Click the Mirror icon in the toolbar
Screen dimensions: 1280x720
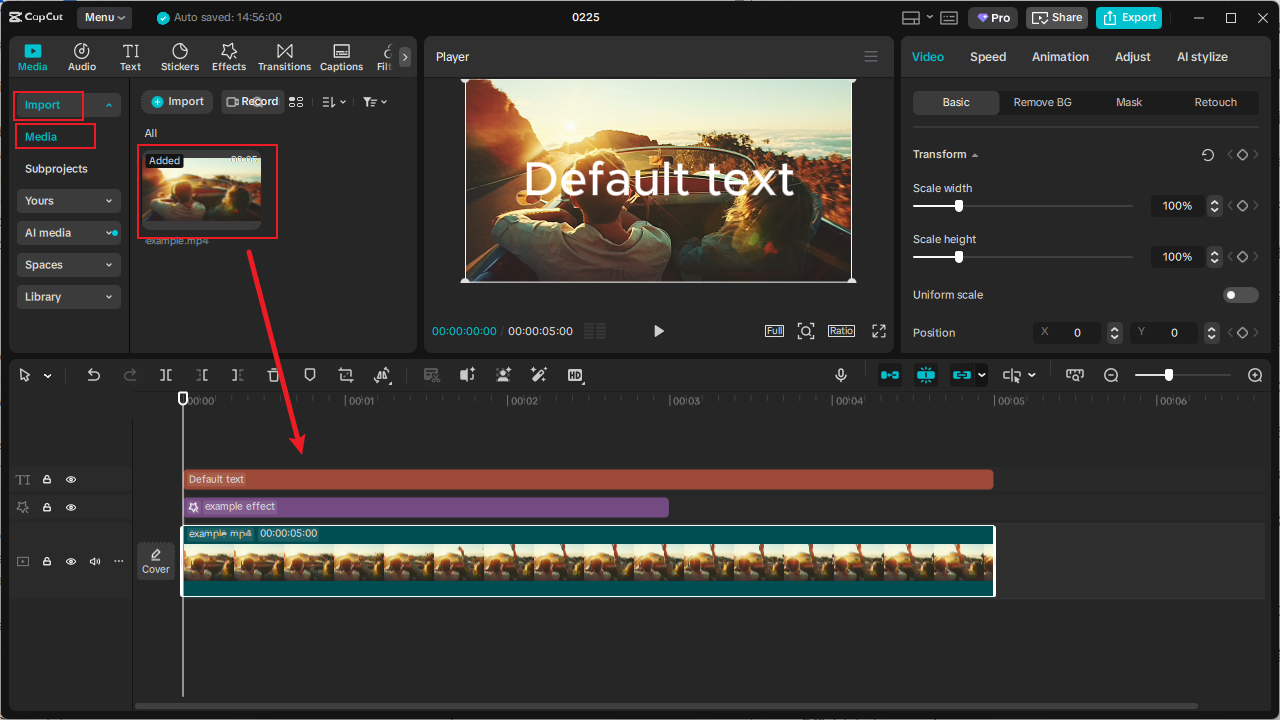(383, 375)
